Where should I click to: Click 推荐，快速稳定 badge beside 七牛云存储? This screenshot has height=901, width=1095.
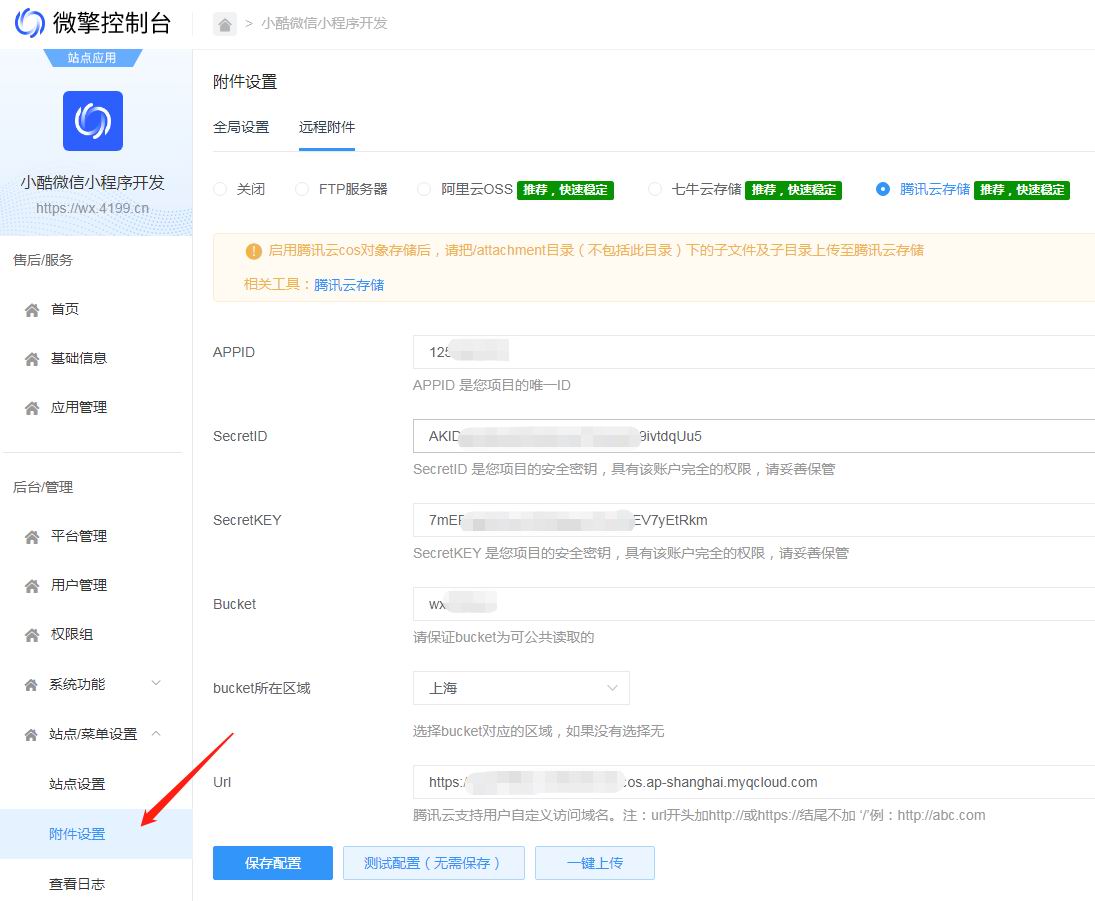pyautogui.click(x=793, y=190)
